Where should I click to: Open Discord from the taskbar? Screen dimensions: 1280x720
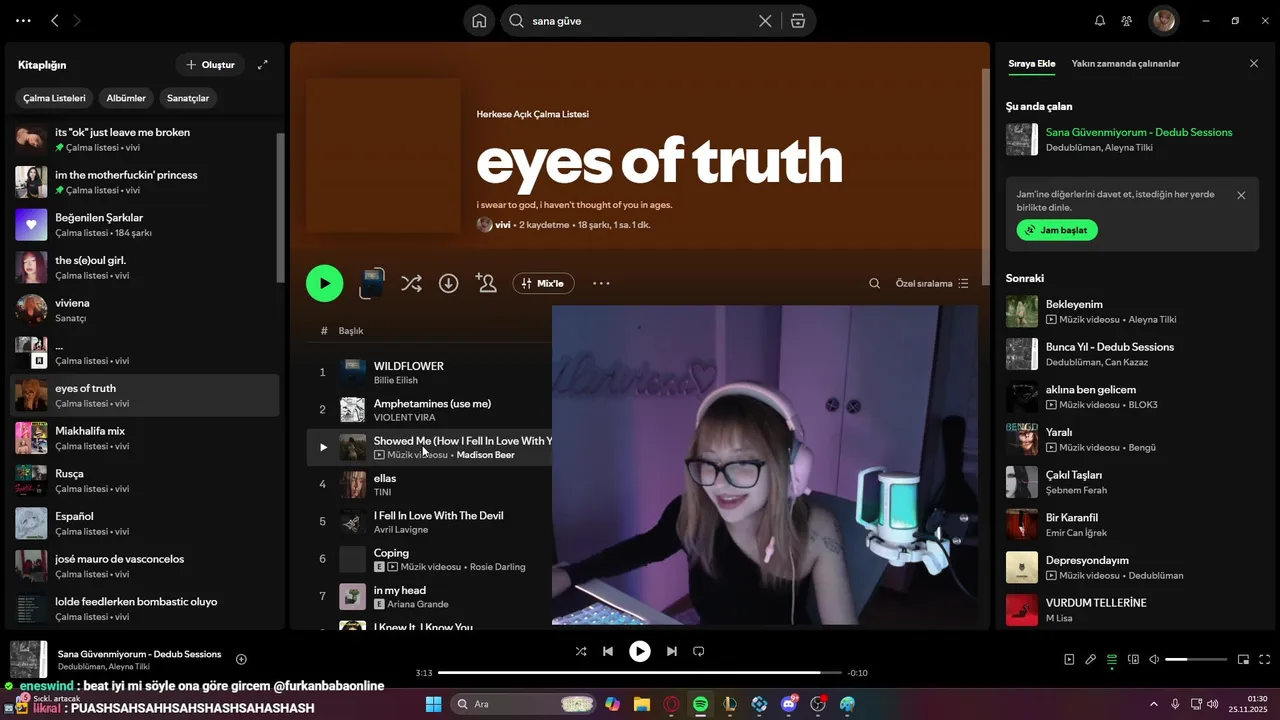point(789,704)
